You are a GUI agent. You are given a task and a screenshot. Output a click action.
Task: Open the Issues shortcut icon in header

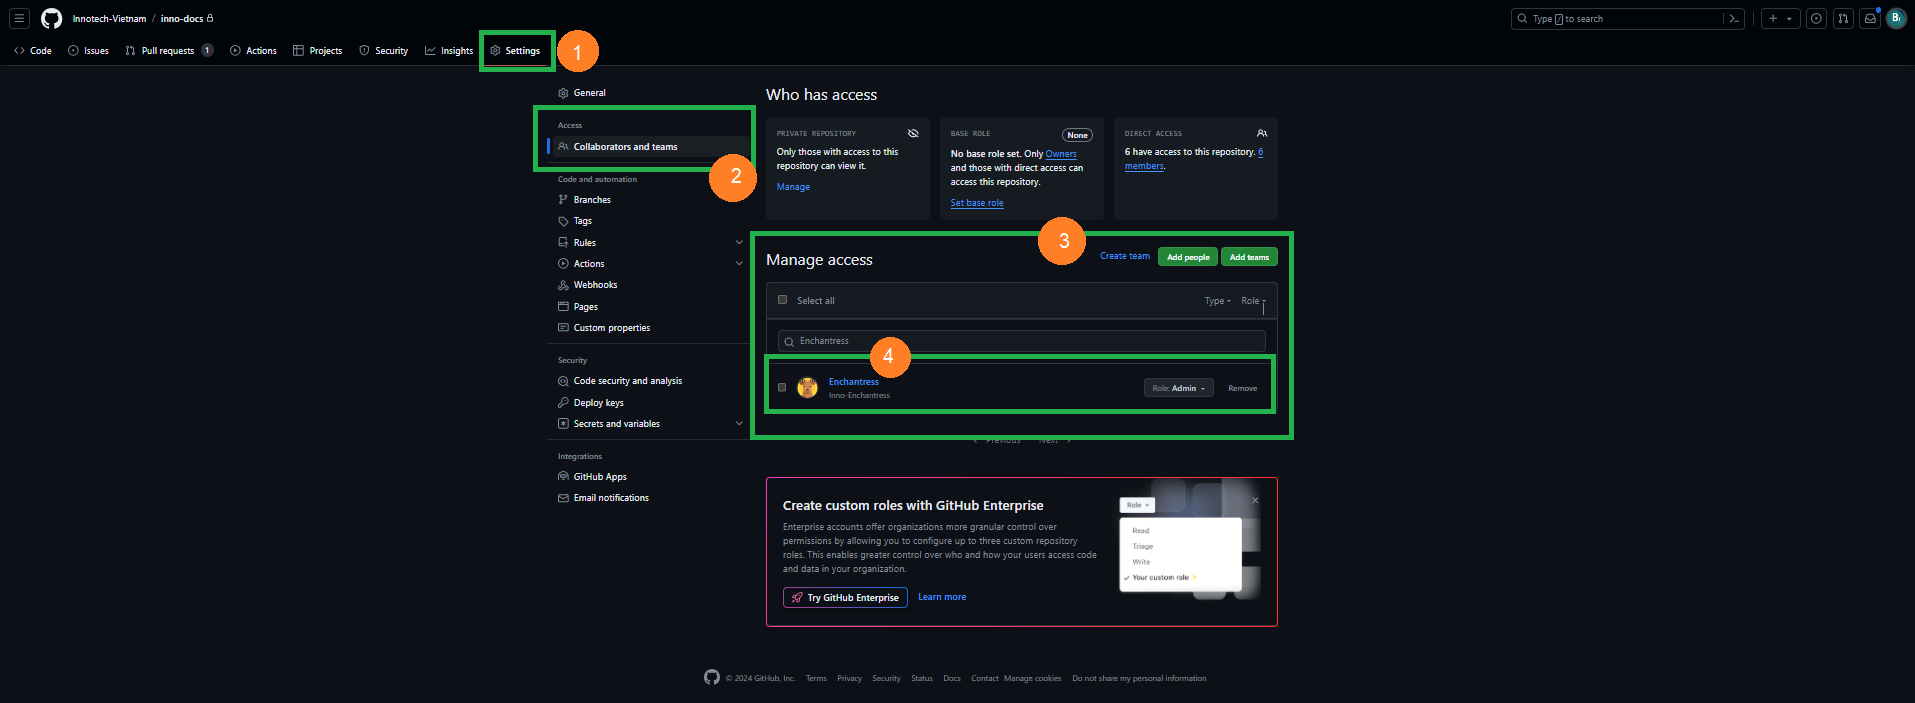[x=1816, y=18]
